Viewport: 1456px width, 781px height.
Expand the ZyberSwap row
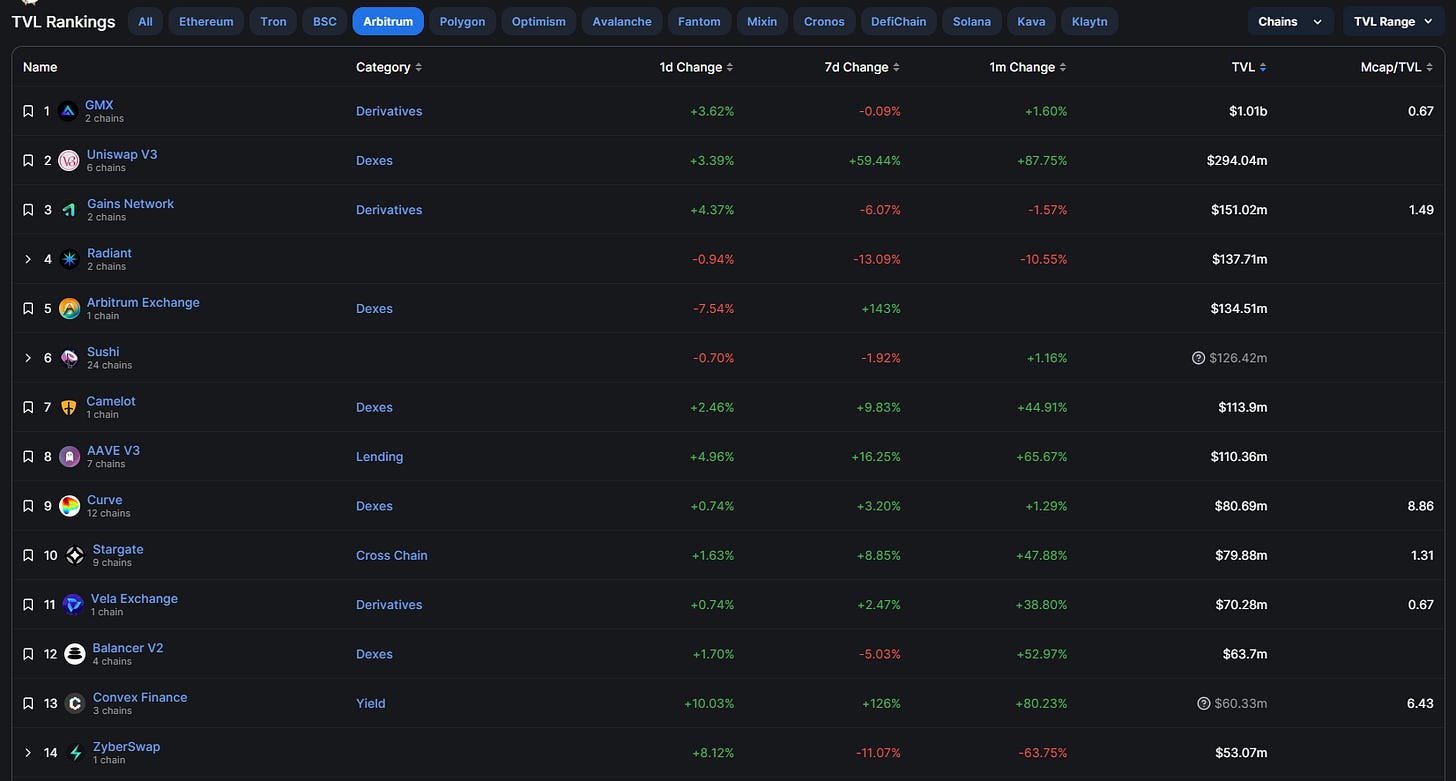[28, 752]
